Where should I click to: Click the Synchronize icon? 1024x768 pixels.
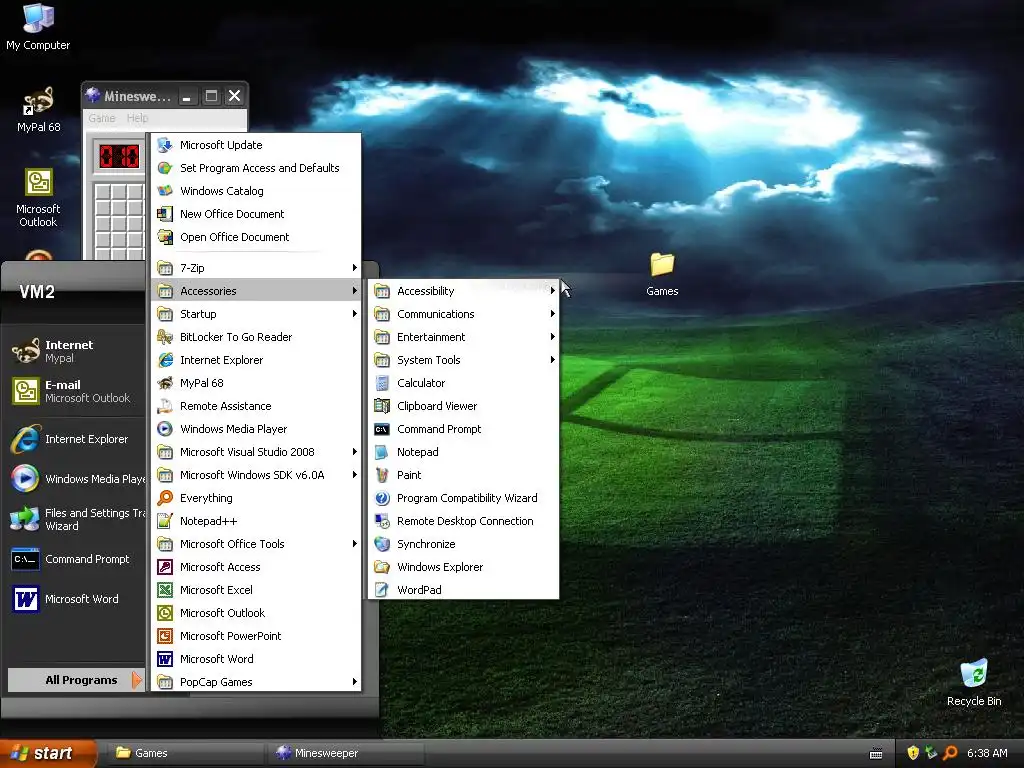(382, 544)
